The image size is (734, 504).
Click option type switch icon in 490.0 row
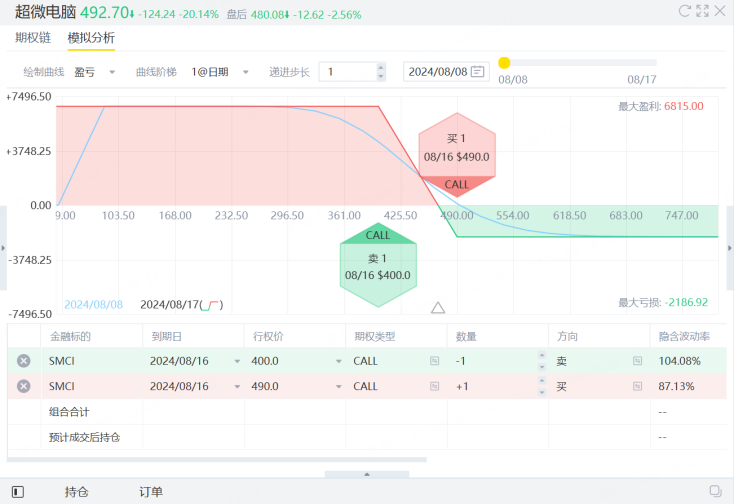point(434,386)
